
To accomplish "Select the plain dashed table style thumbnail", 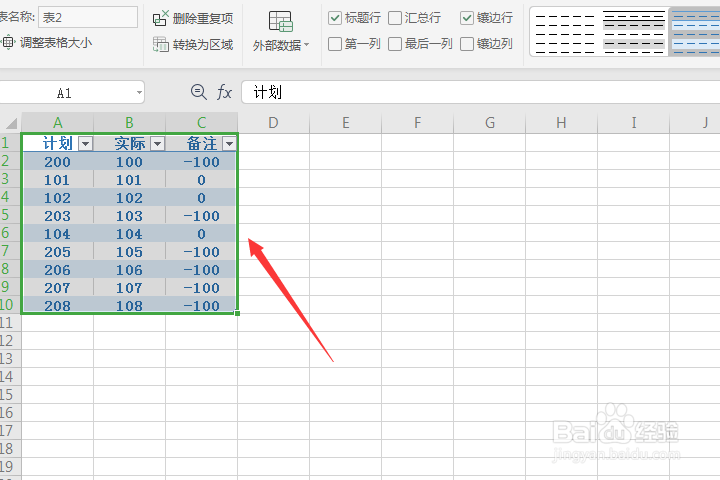I will tap(565, 32).
